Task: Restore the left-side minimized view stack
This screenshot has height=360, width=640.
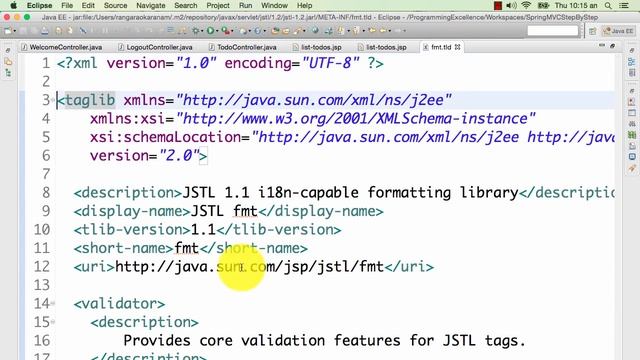Action: coord(8,51)
